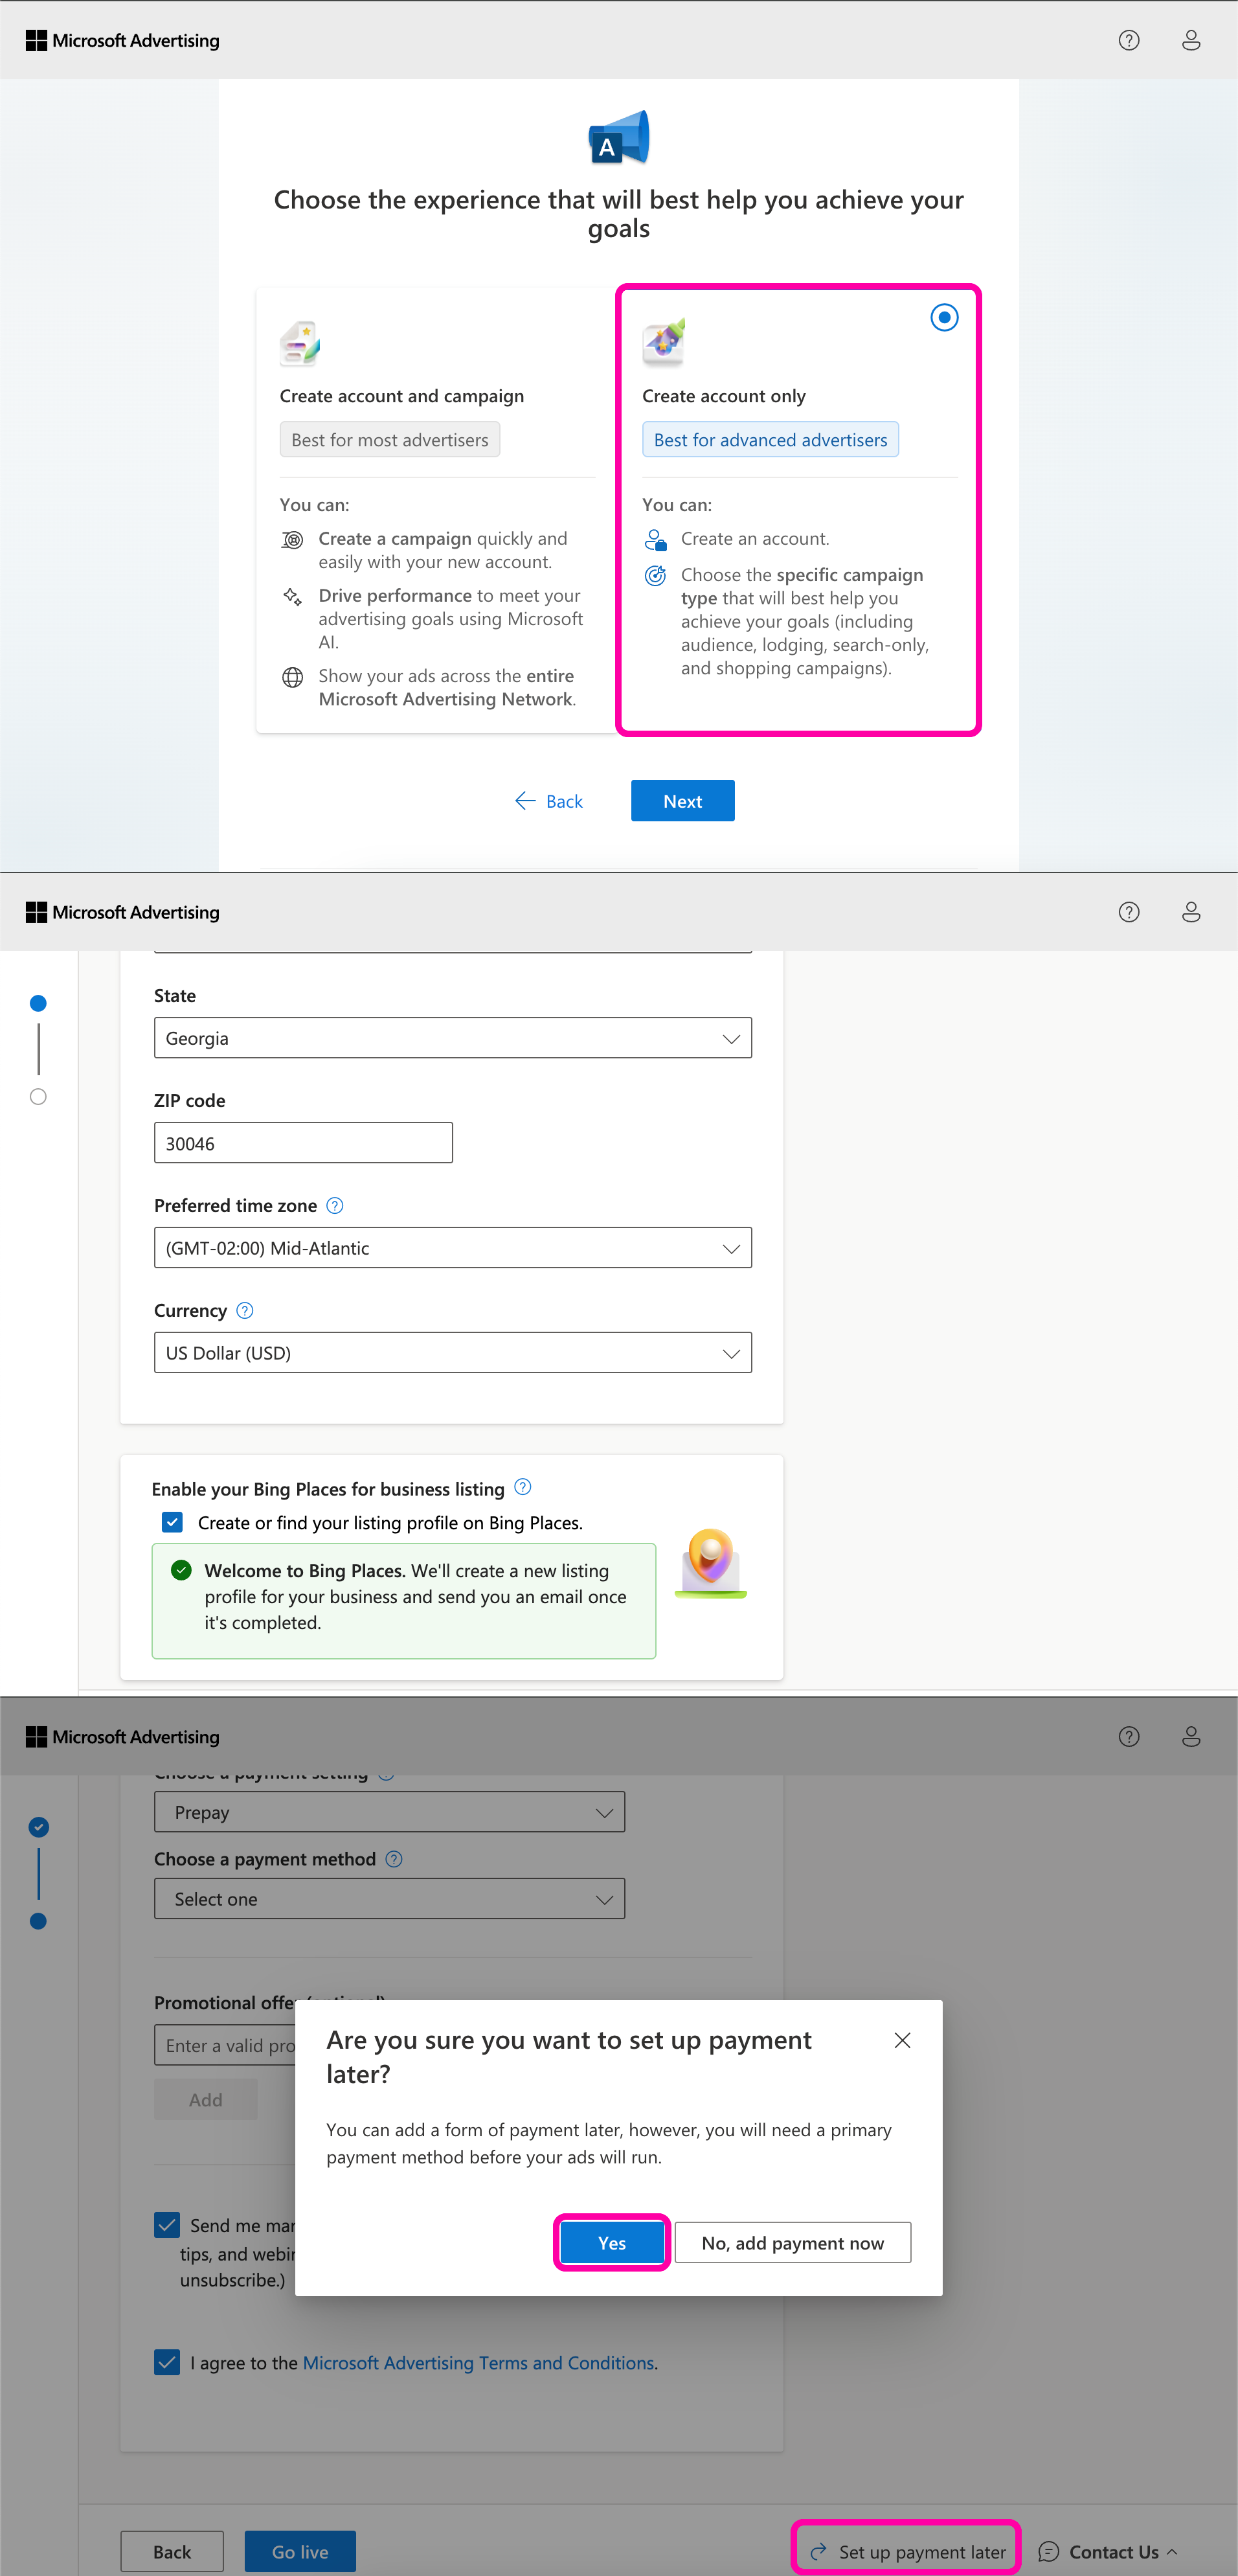Screen dimensions: 1238x2576
Task: Click the Bing Places map pin illustration
Action: (x=710, y=1563)
